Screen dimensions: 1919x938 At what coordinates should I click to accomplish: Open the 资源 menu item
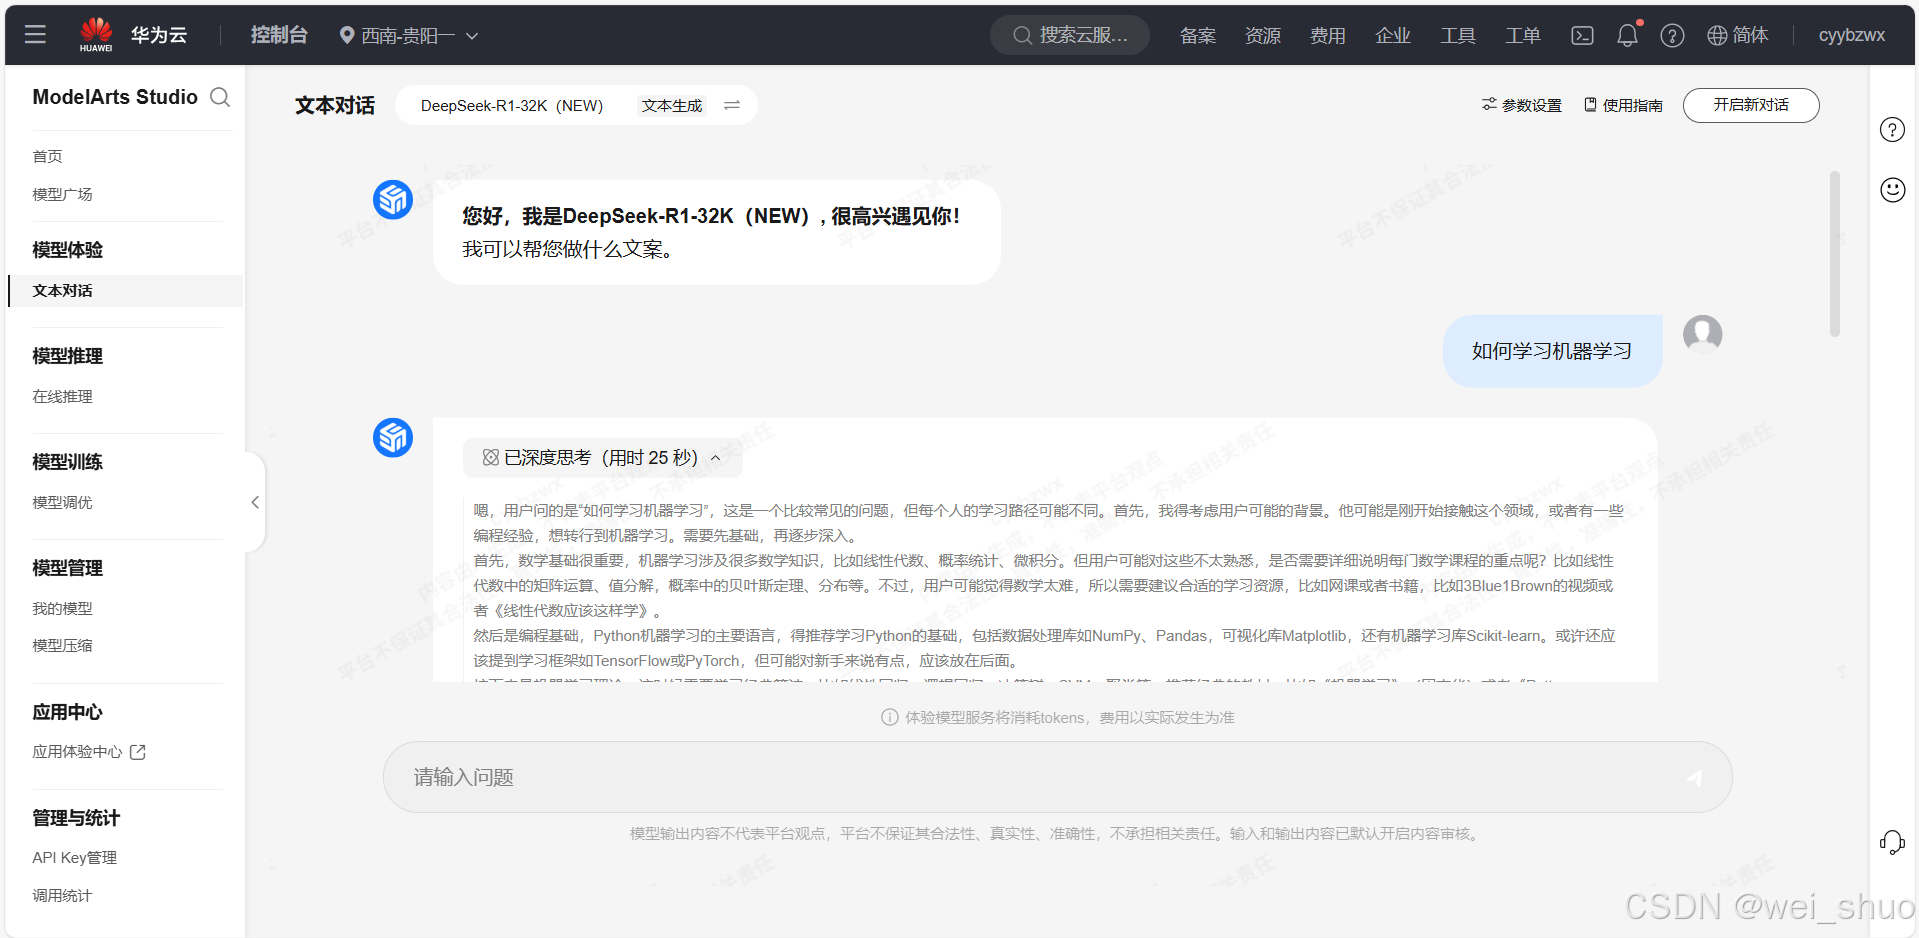(1262, 36)
